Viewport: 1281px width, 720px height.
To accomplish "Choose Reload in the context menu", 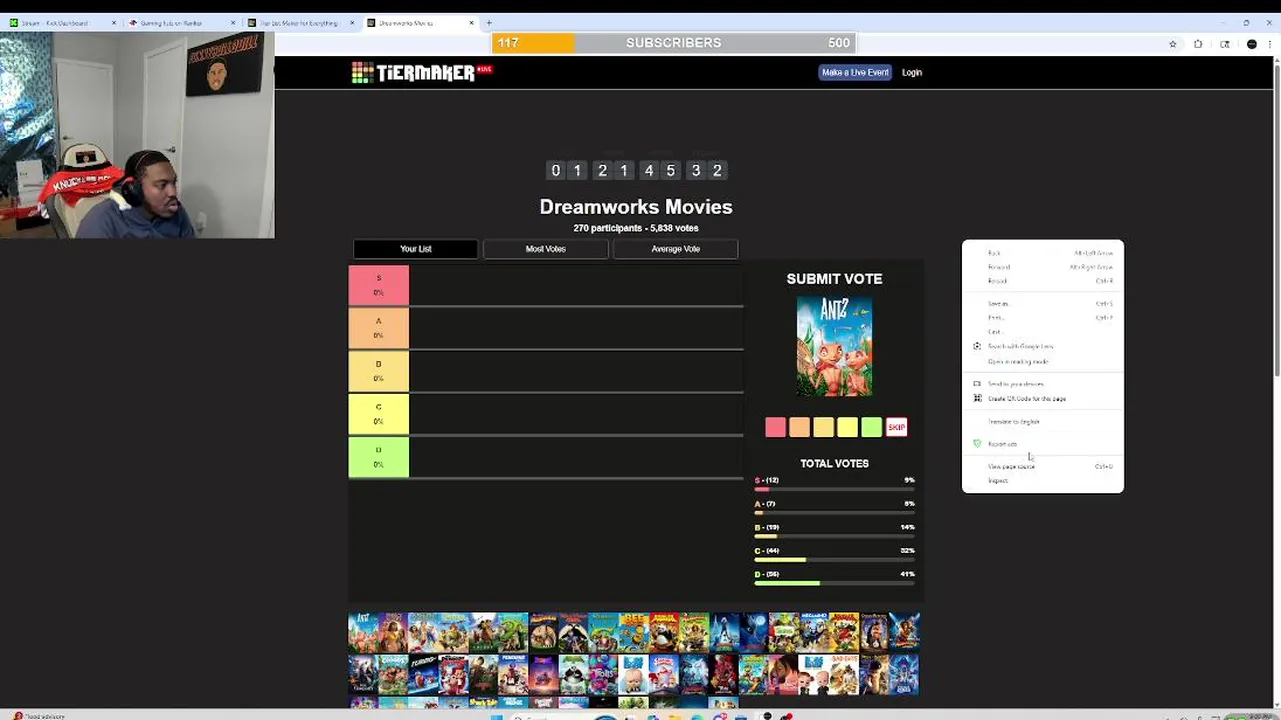I will click(x=1043, y=281).
